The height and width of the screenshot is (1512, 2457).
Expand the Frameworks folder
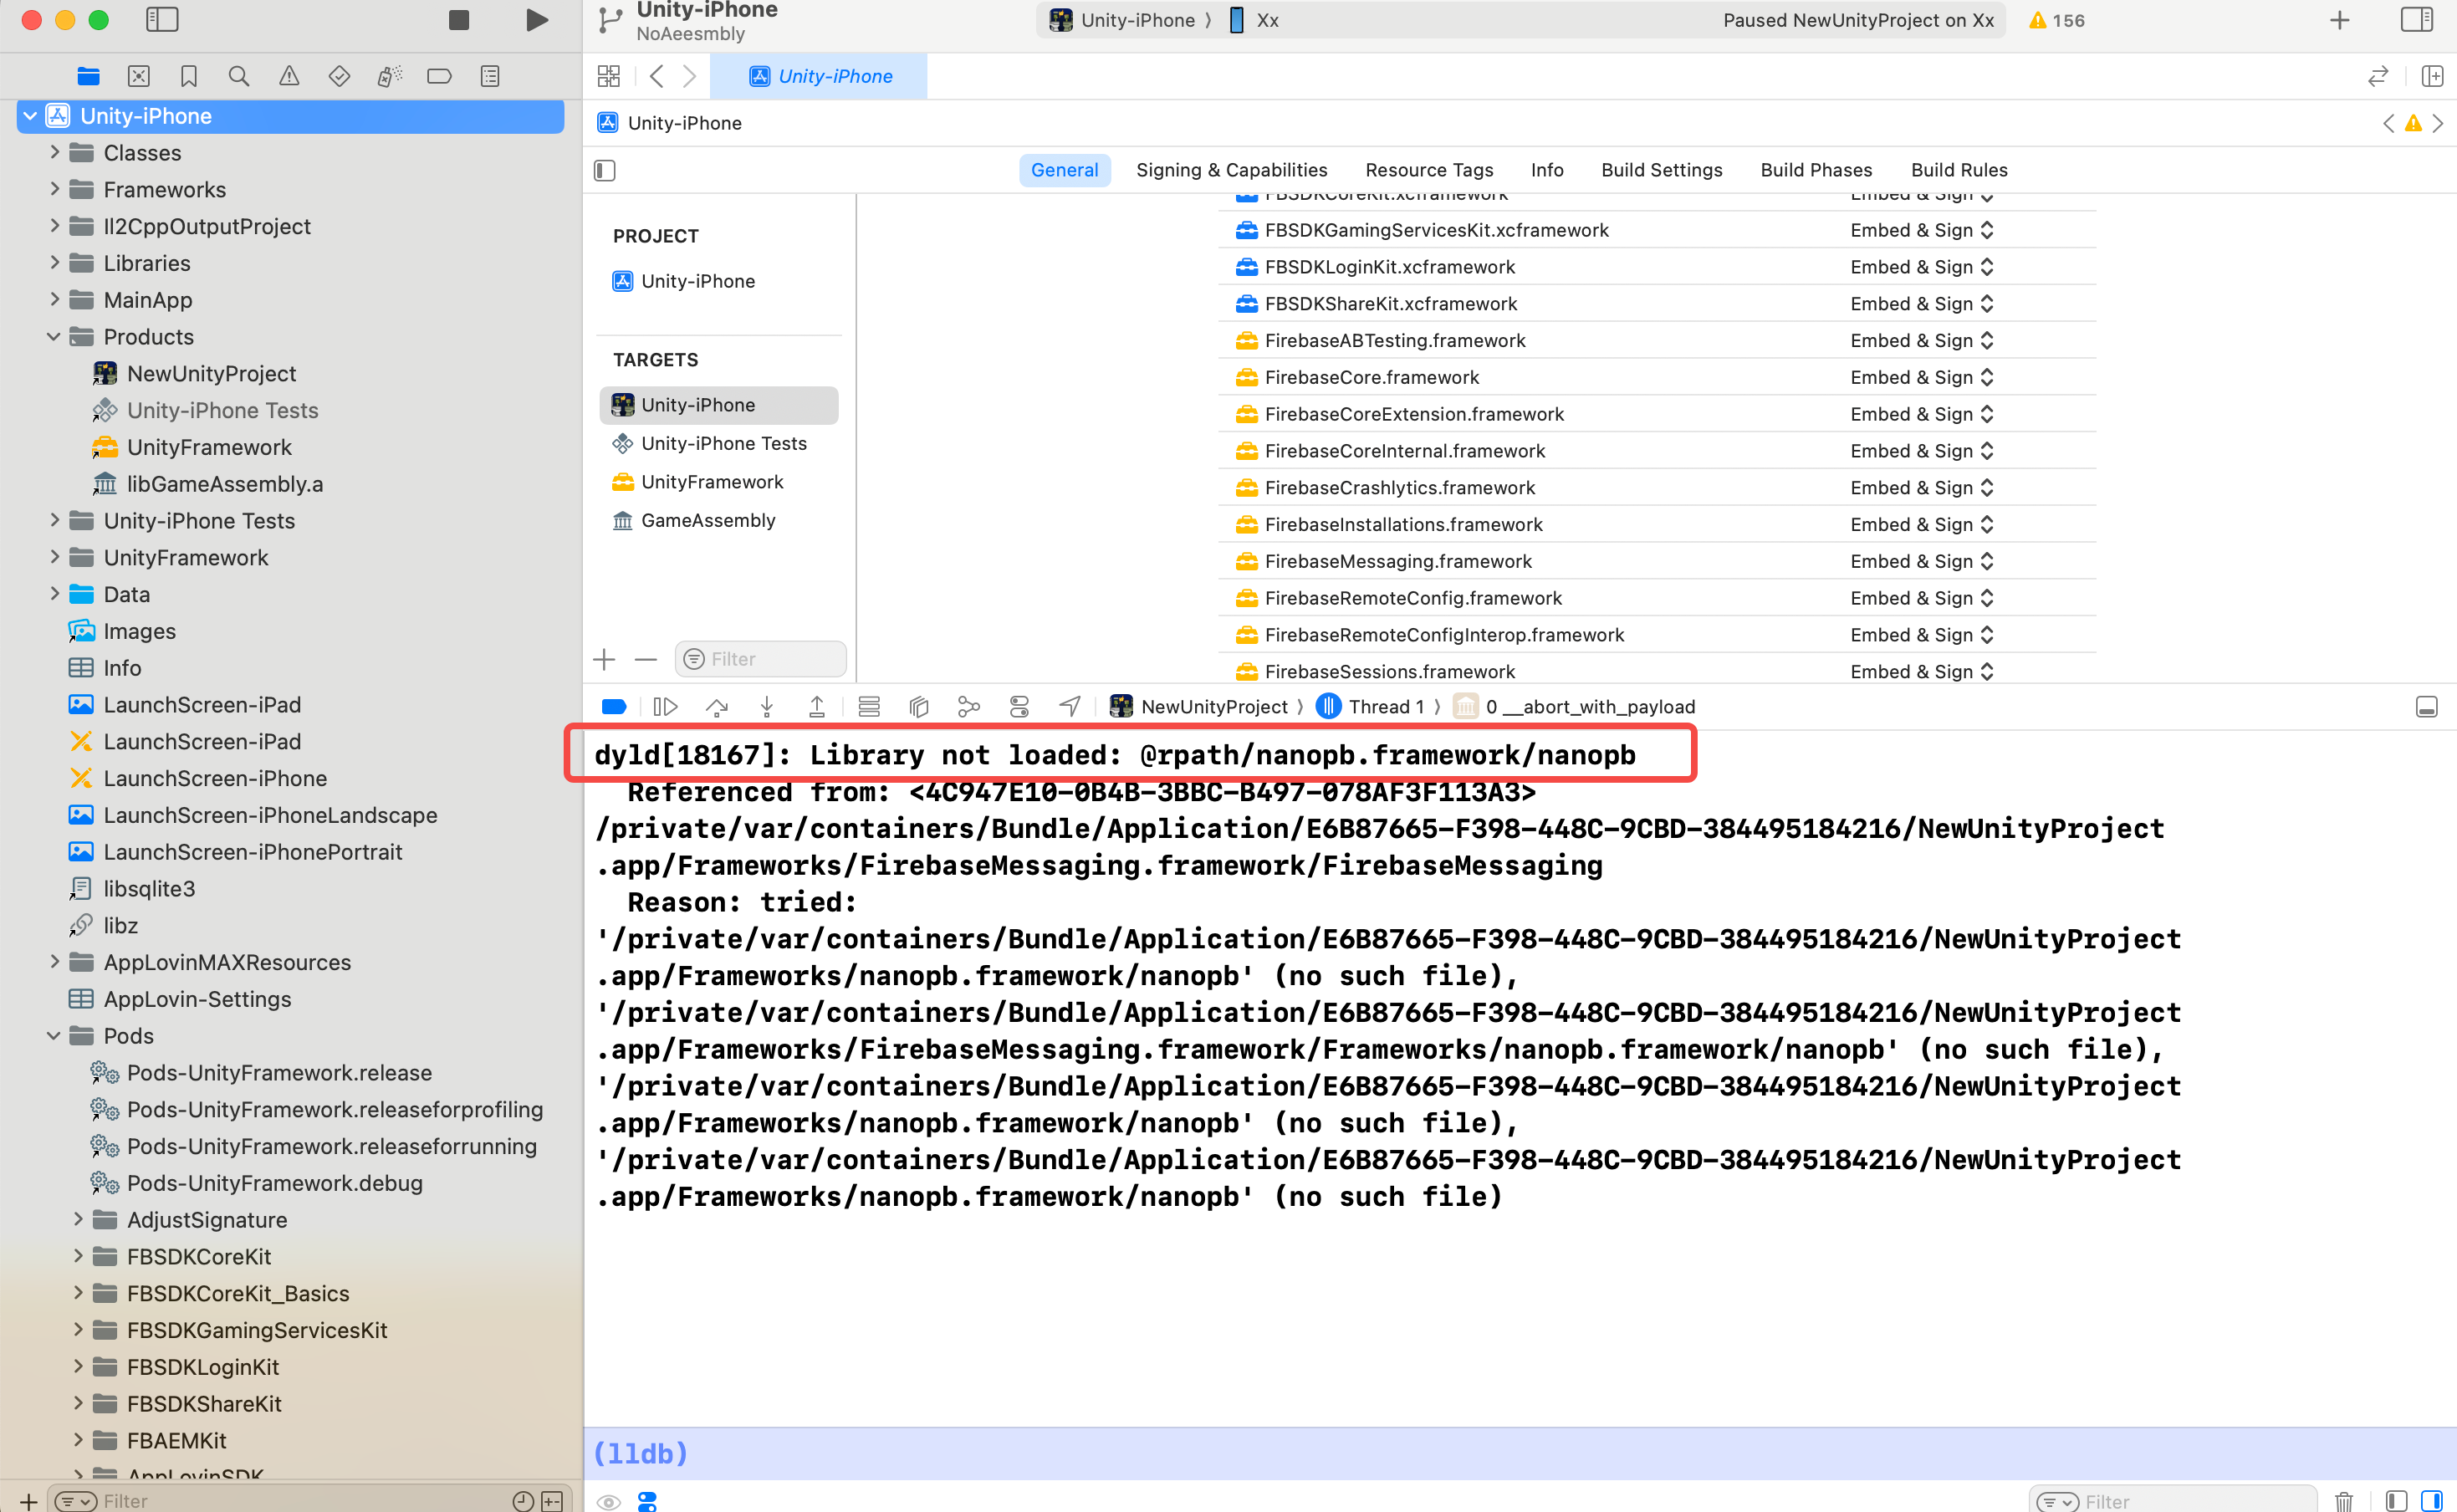(55, 189)
